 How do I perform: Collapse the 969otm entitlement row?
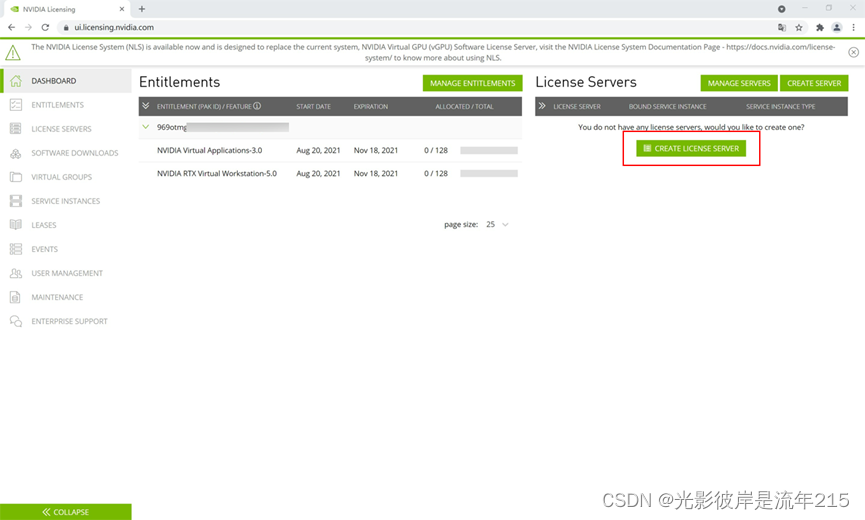(x=146, y=127)
